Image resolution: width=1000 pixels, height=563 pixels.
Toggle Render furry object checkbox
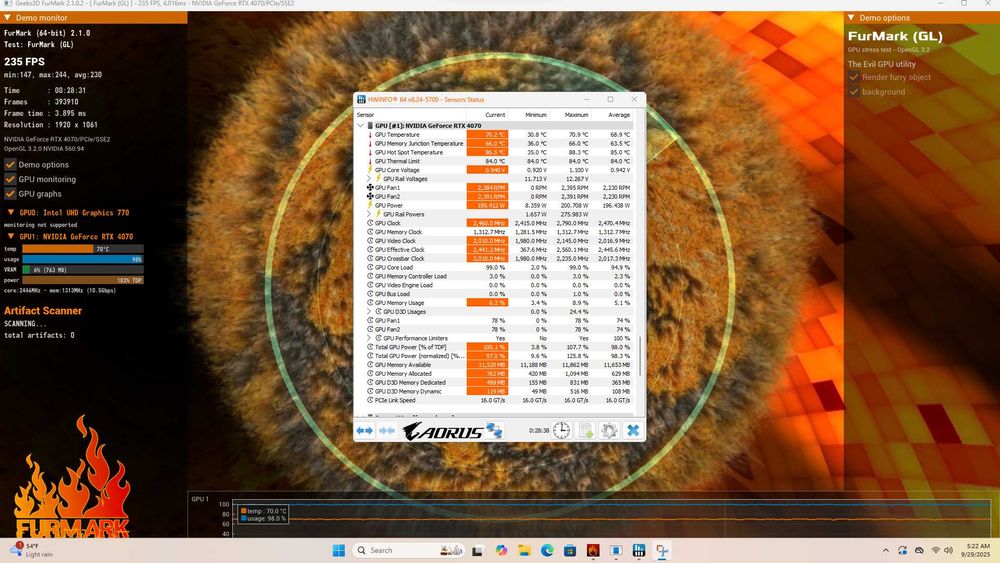[854, 77]
